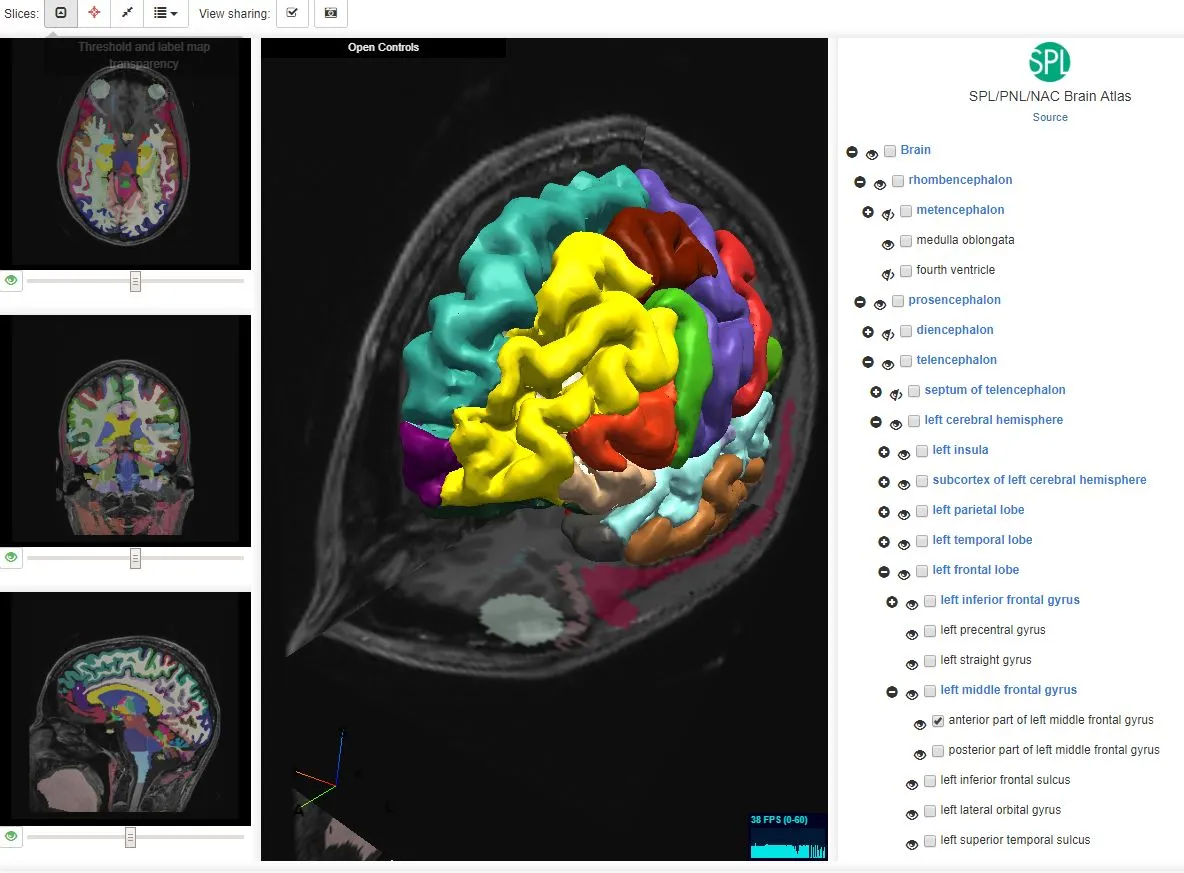Click the camera capture icon in View sharing

pos(330,14)
